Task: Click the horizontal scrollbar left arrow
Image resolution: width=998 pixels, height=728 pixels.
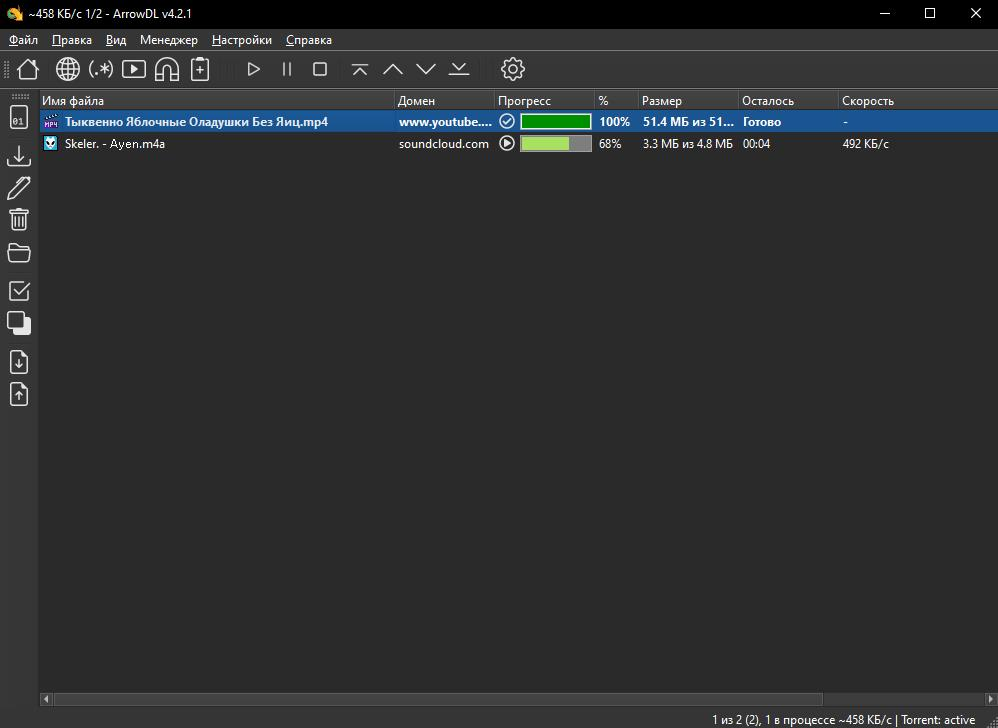Action: coord(46,699)
